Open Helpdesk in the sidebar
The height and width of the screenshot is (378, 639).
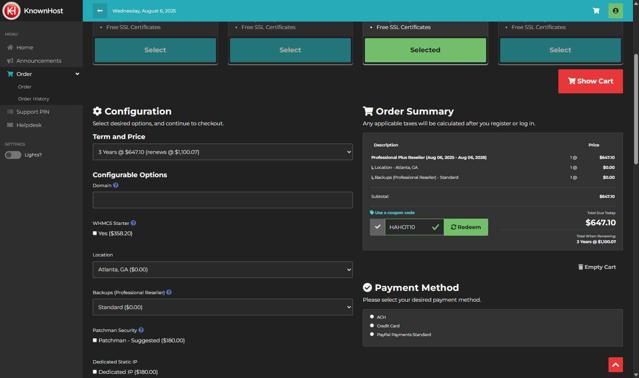[29, 125]
